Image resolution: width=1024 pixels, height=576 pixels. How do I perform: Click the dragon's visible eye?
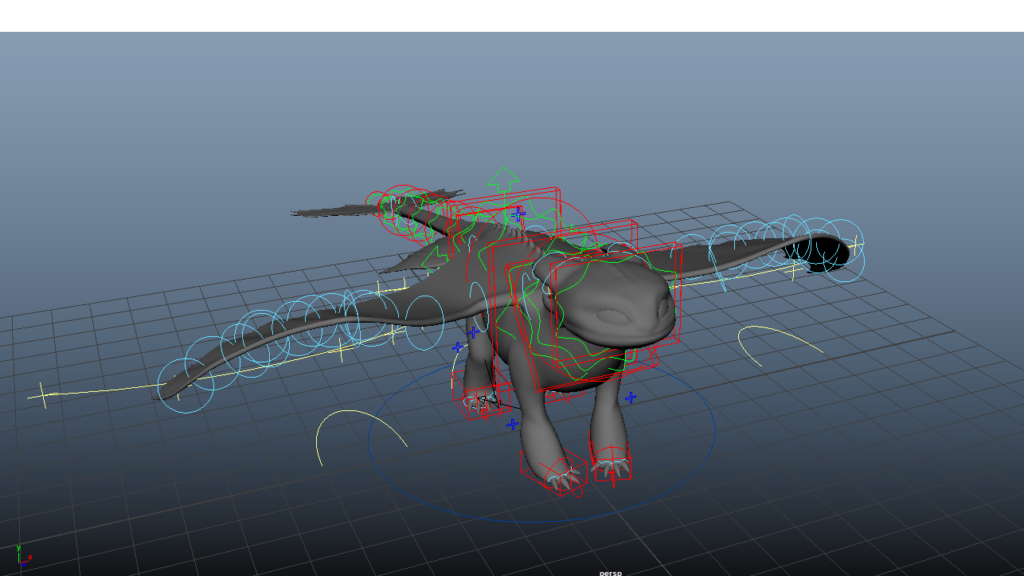(x=550, y=291)
